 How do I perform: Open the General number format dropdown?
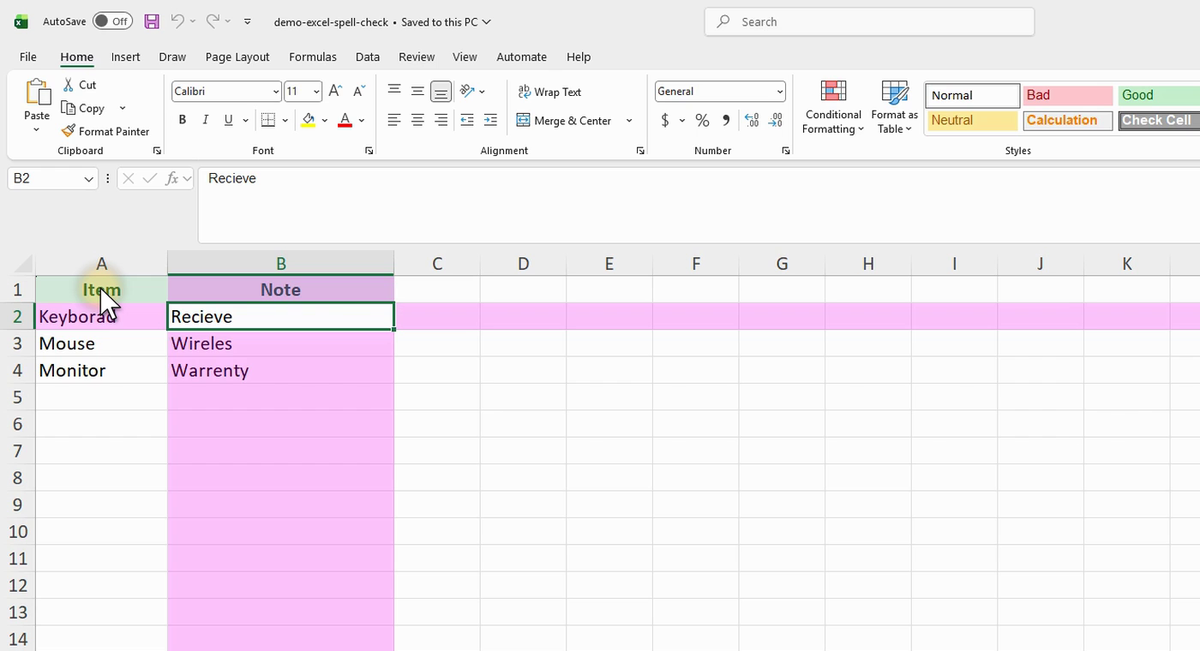click(779, 91)
